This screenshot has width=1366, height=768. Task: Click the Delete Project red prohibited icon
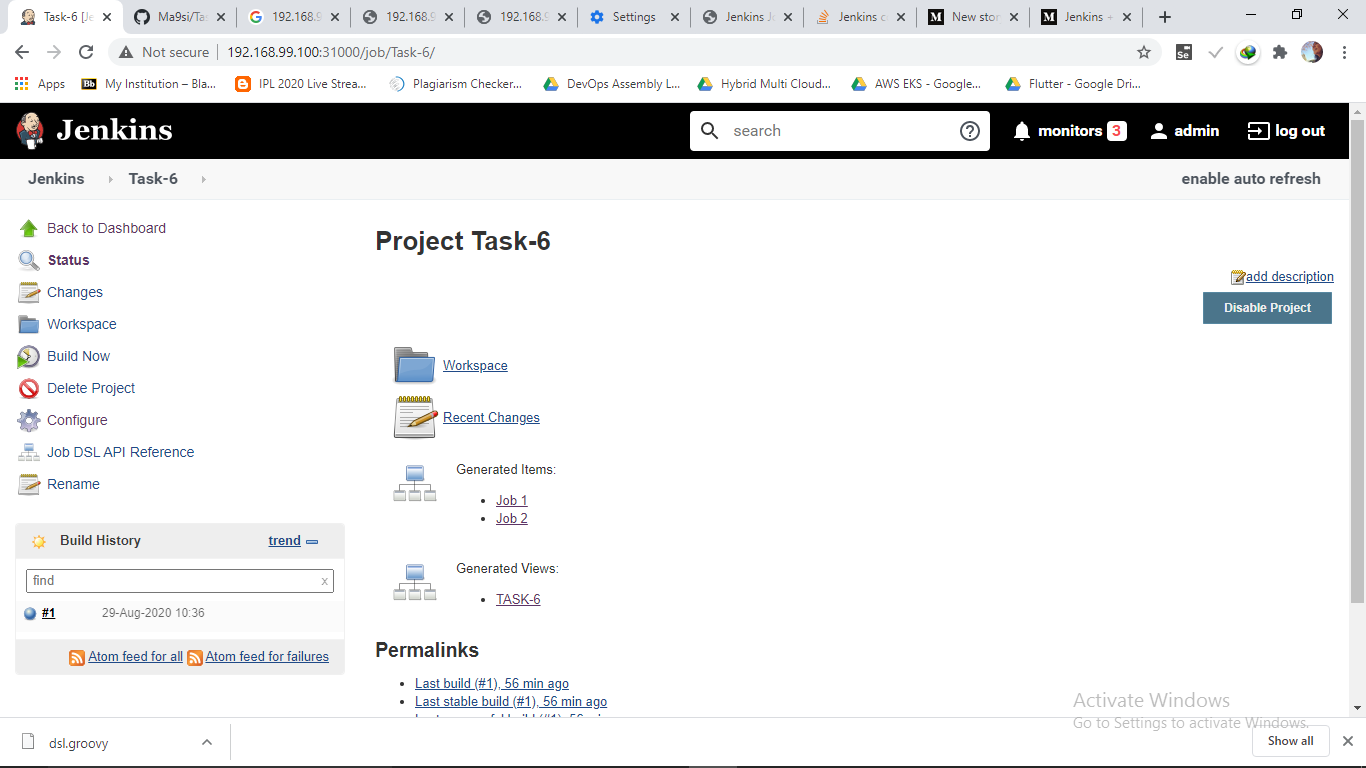click(x=29, y=388)
